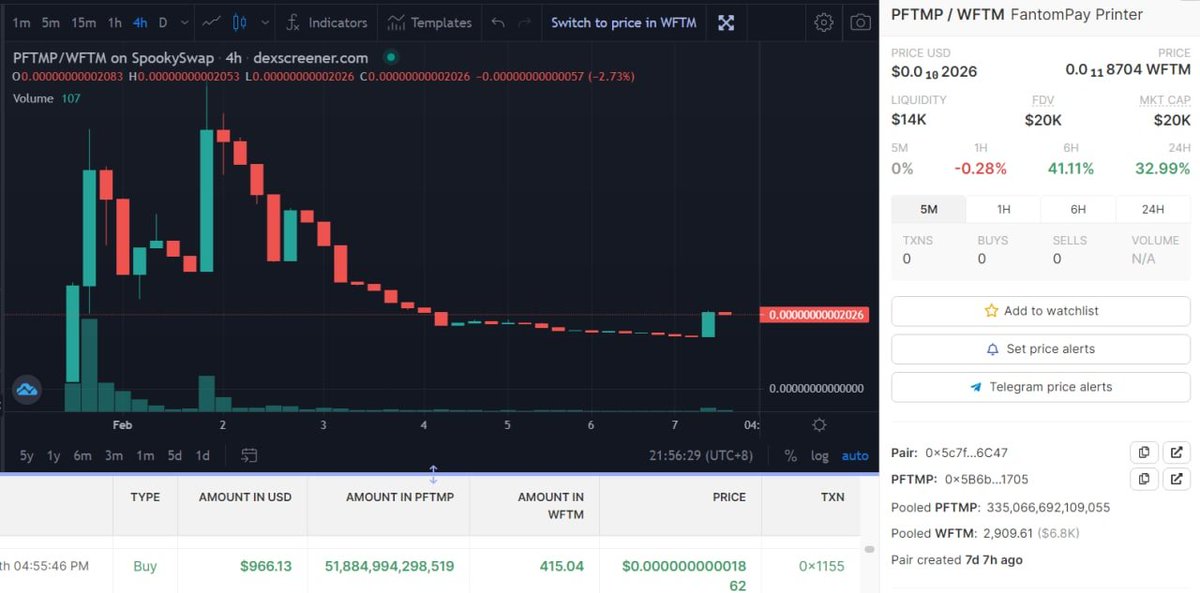Select the 4h chart interval
The width and height of the screenshot is (1200, 593).
pyautogui.click(x=140, y=22)
